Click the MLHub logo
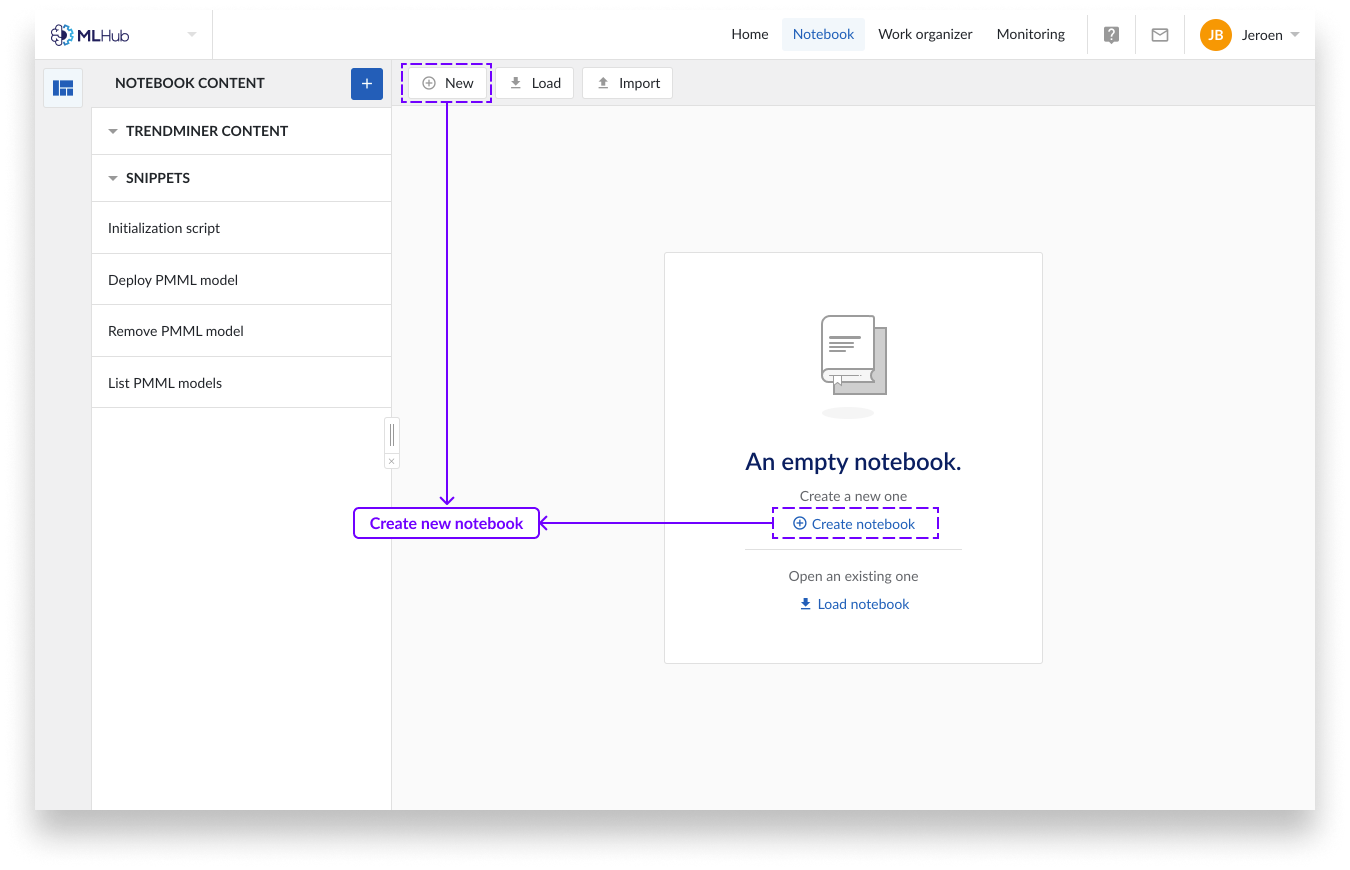The height and width of the screenshot is (870, 1350). [90, 35]
